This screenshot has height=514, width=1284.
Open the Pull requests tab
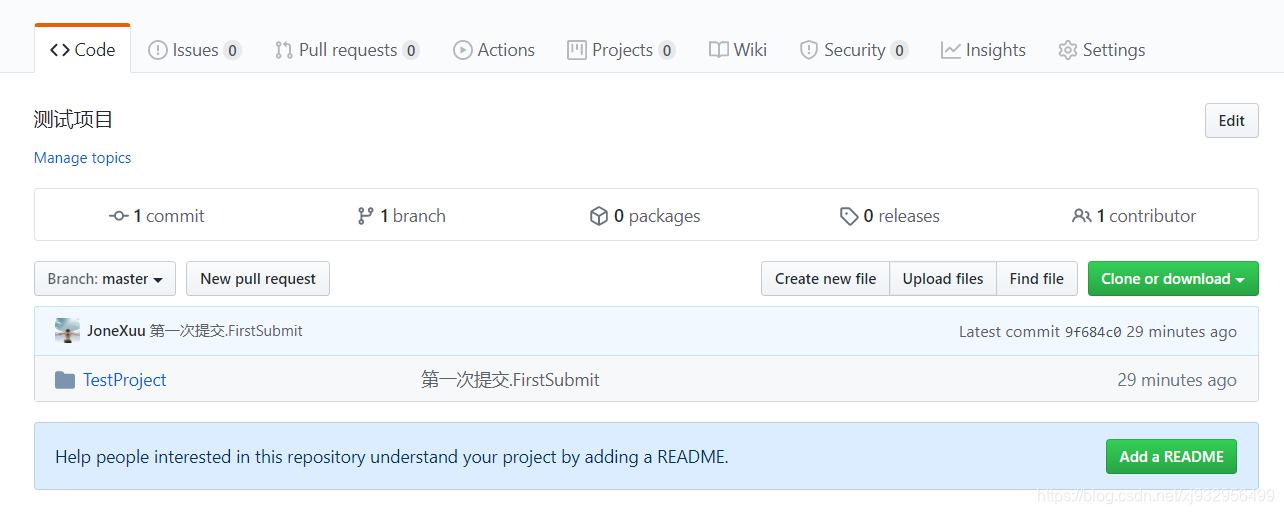[x=347, y=50]
